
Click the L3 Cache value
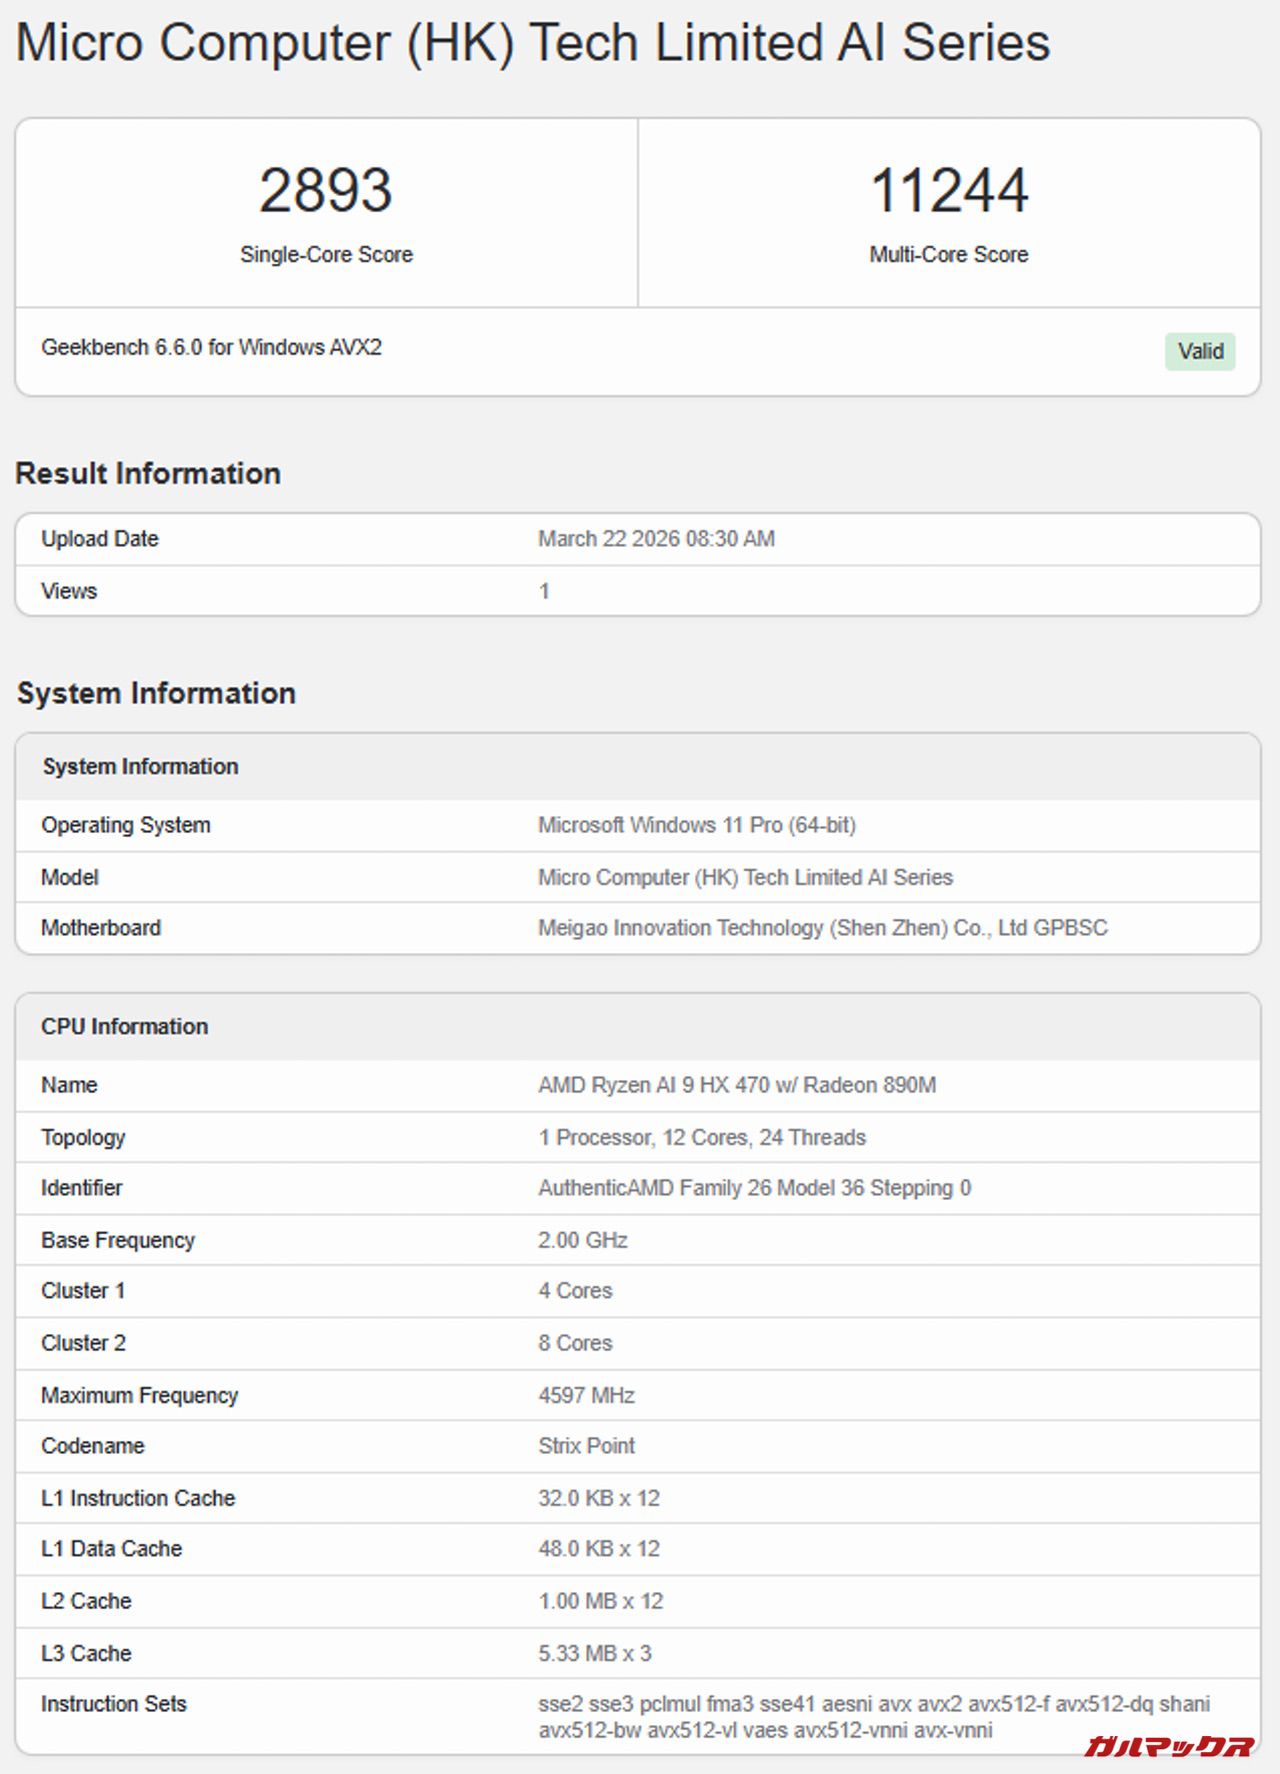(x=594, y=1653)
